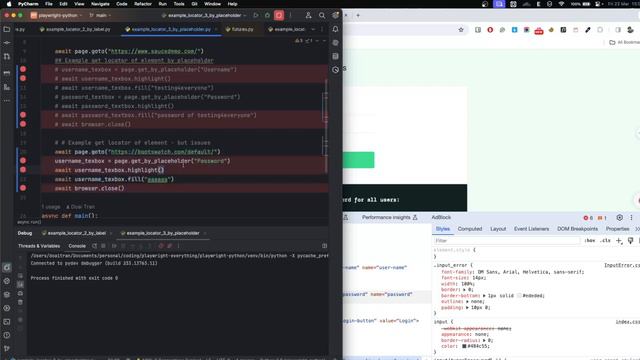Open Performance insights DevTools panel tab
The width and height of the screenshot is (640, 360).
[x=389, y=218]
